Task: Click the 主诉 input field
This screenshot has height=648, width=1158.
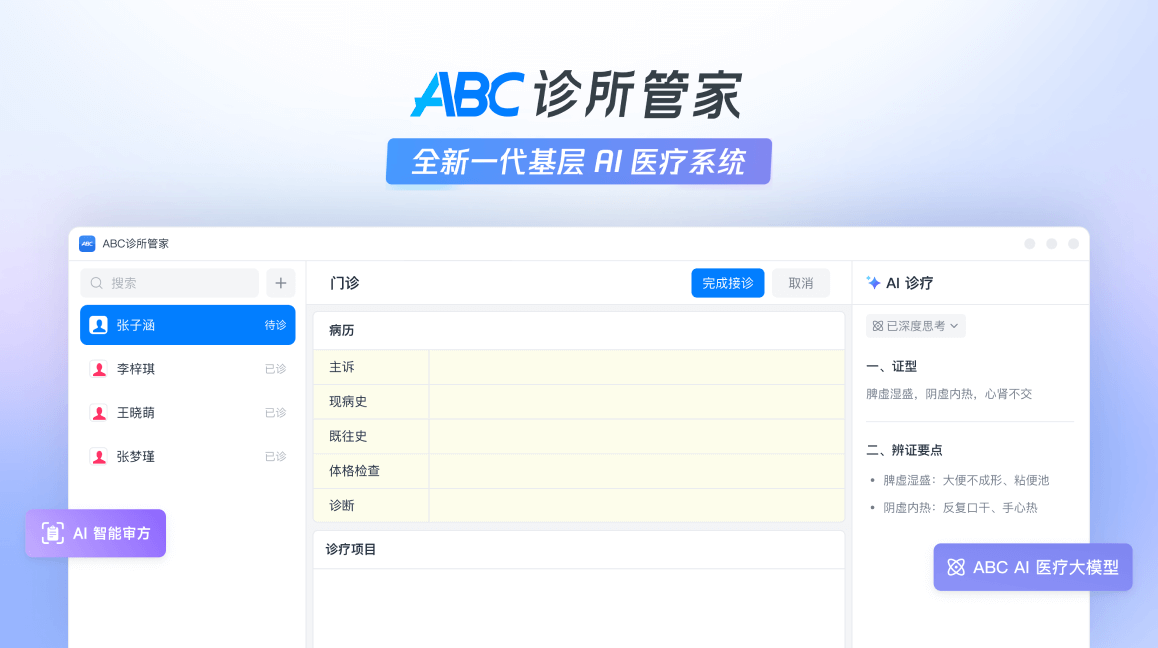Action: 636,367
